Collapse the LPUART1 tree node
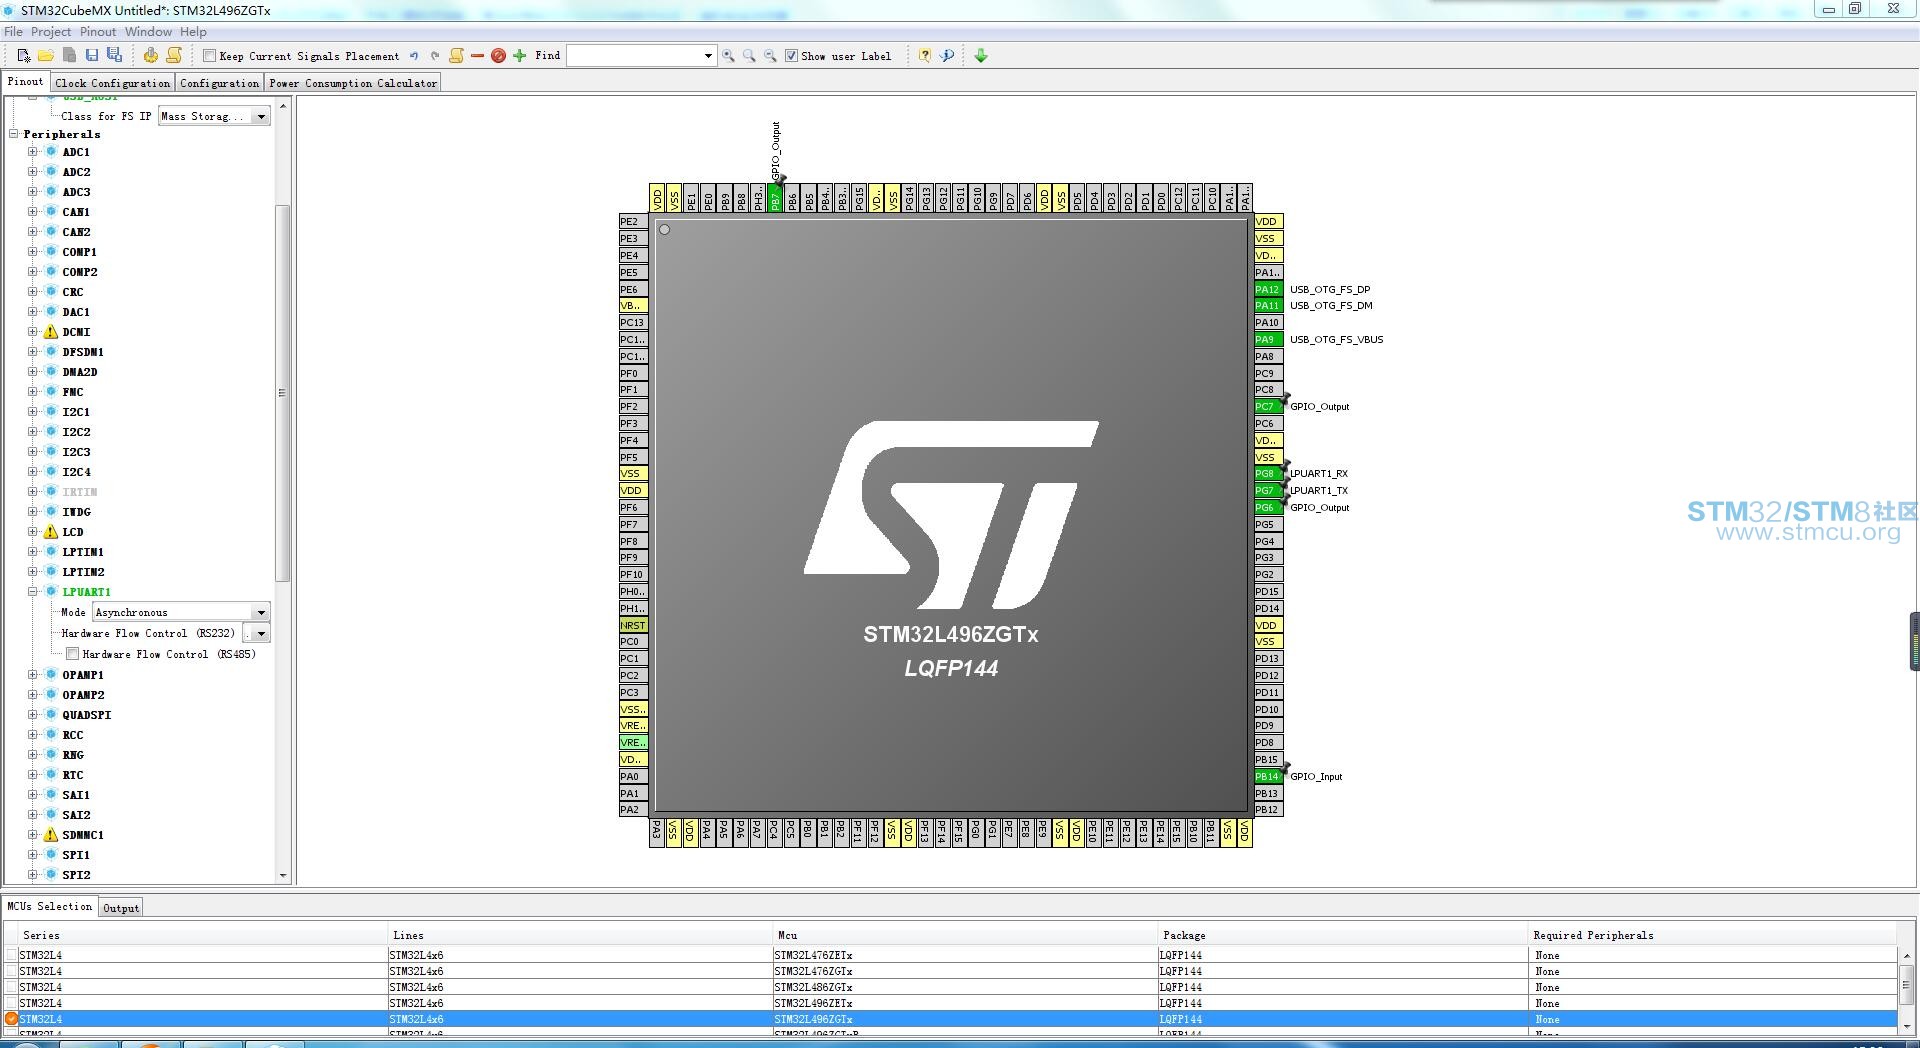 point(33,592)
